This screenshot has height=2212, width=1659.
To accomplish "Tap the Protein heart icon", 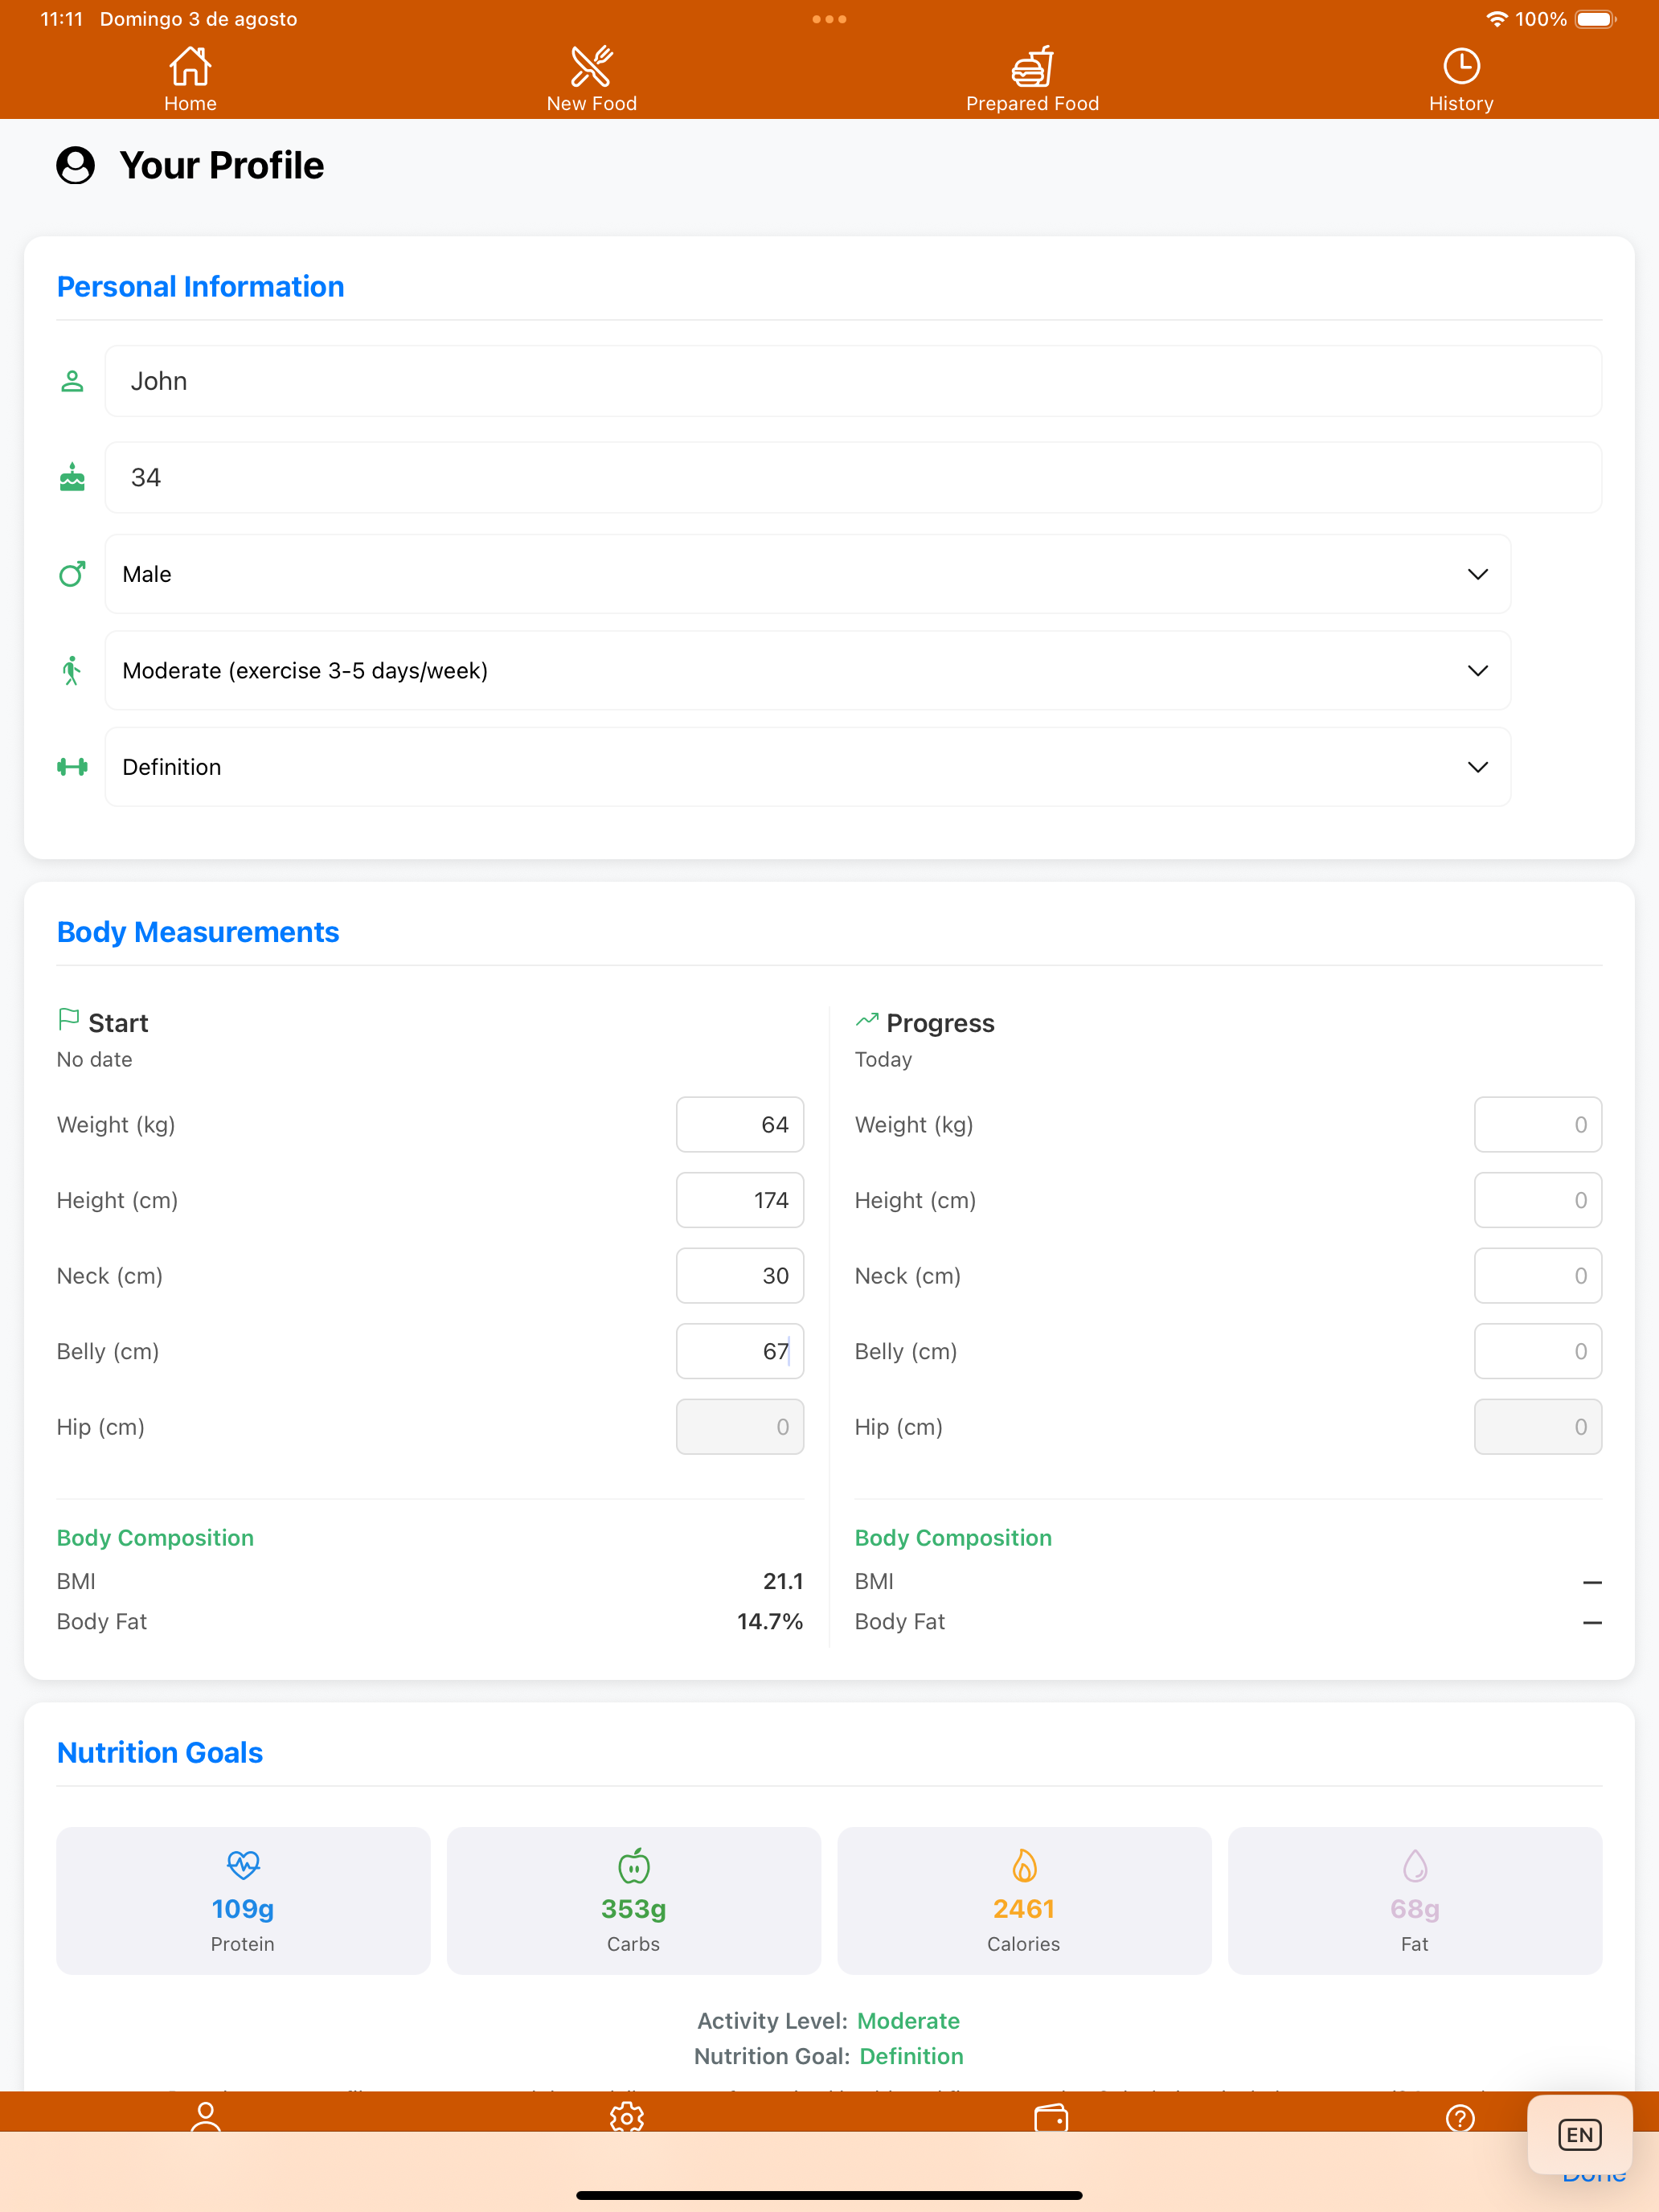I will click(x=243, y=1865).
